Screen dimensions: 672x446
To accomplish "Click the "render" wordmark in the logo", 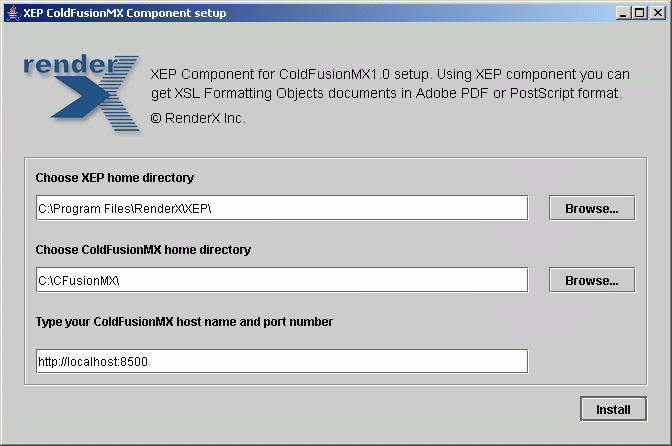I will tap(70, 65).
